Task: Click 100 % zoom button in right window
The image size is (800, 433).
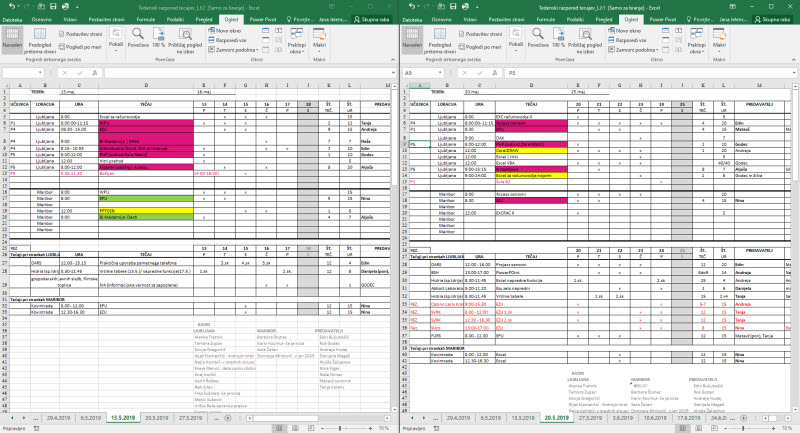Action: 559,38
